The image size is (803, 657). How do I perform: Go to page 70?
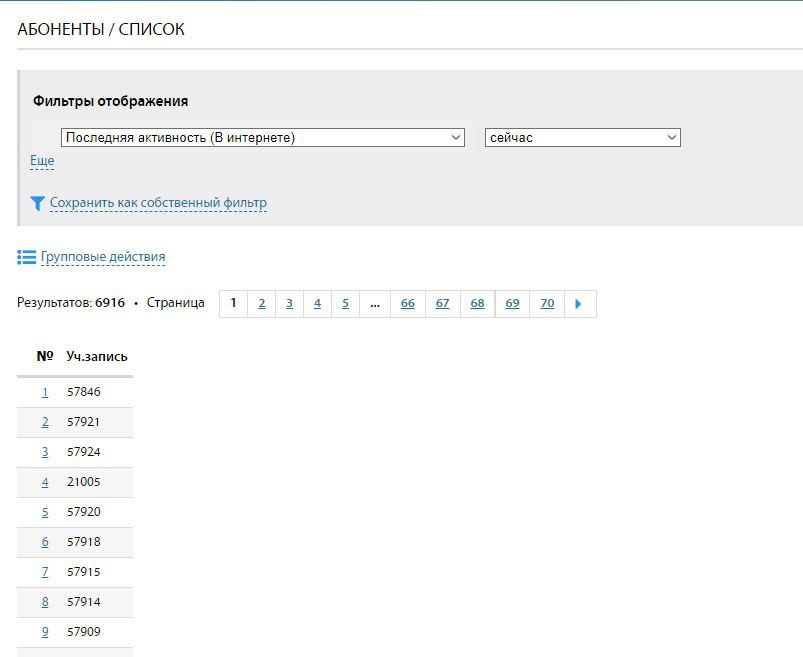[547, 304]
